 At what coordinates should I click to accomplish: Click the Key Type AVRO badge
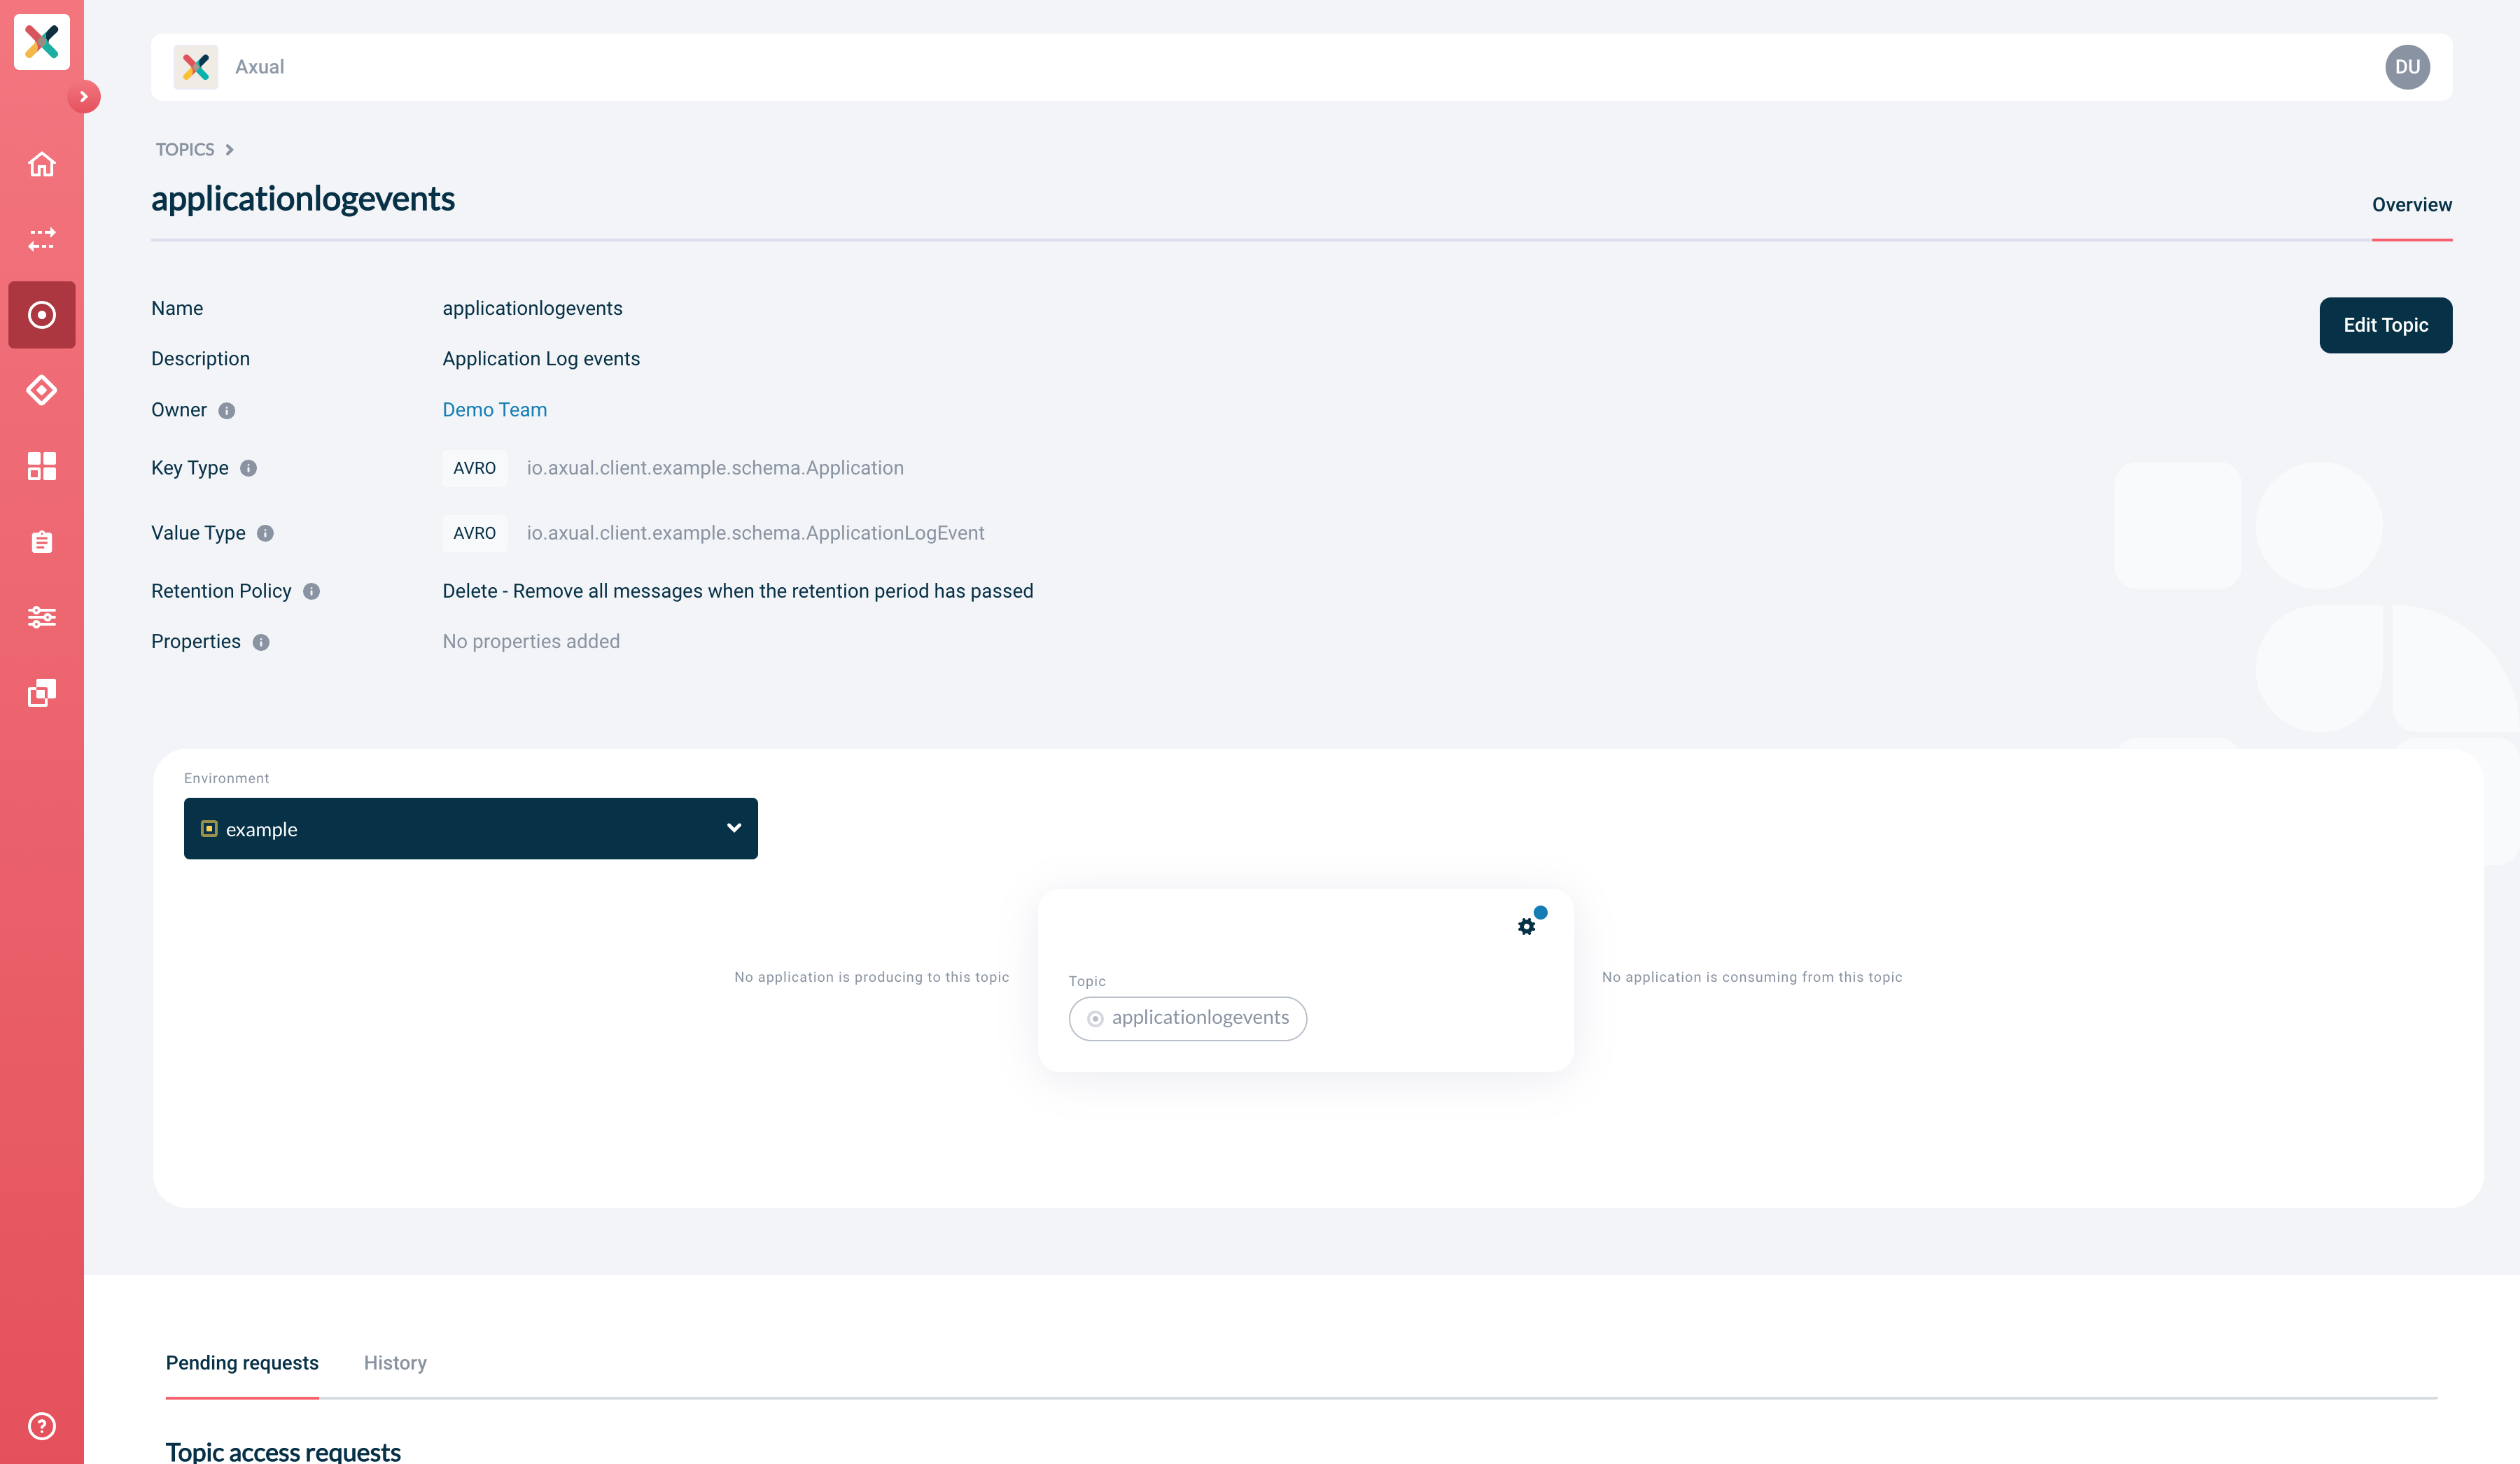click(x=474, y=468)
